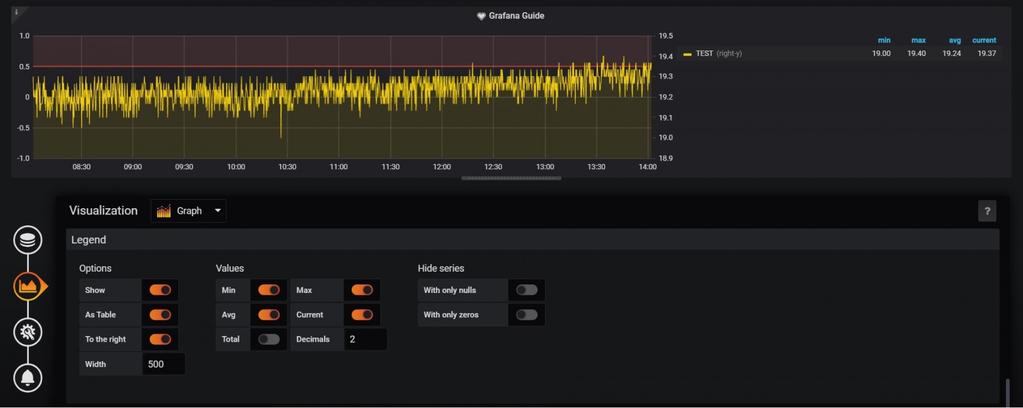Screen dimensions: 1023x408
Task: Click the TEST series legend label
Action: pos(704,54)
